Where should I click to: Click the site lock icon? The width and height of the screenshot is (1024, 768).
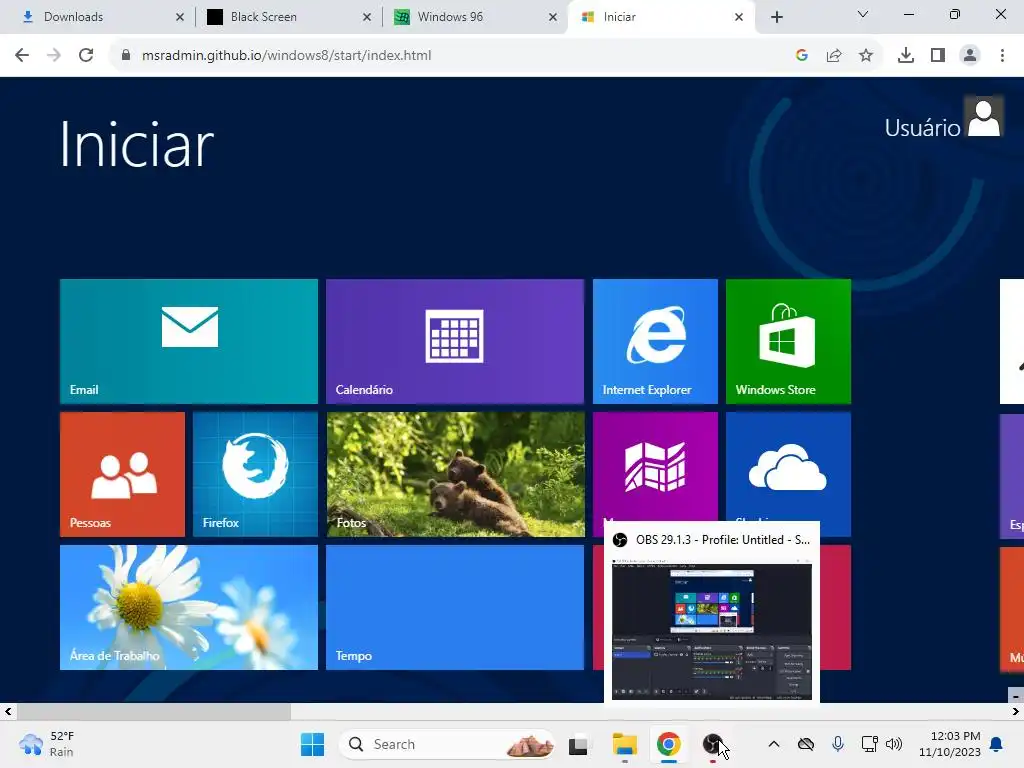coord(126,55)
